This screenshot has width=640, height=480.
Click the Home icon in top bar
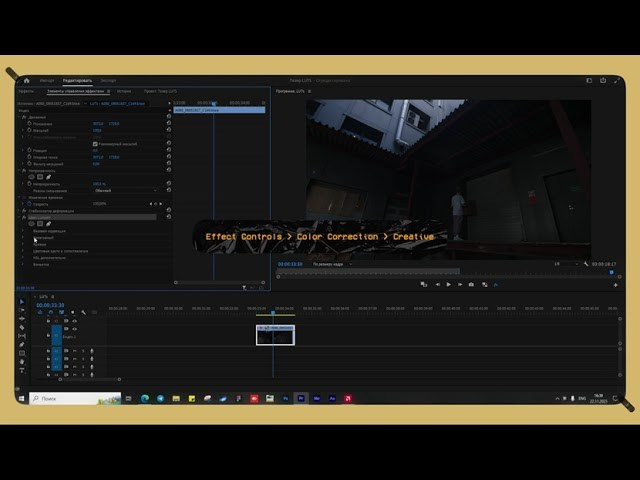[x=27, y=80]
